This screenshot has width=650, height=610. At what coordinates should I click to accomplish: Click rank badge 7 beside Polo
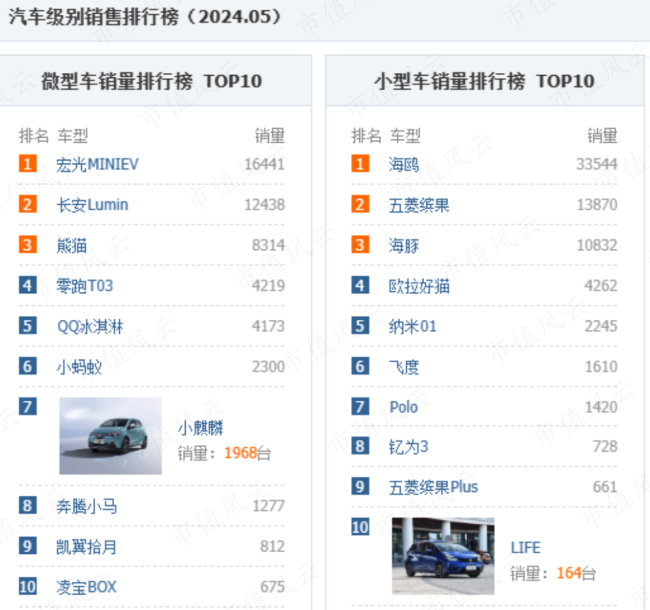[x=360, y=407]
